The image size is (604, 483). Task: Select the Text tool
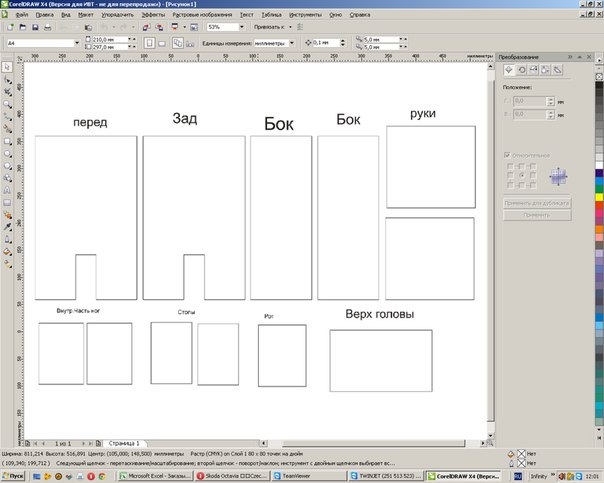click(7, 190)
